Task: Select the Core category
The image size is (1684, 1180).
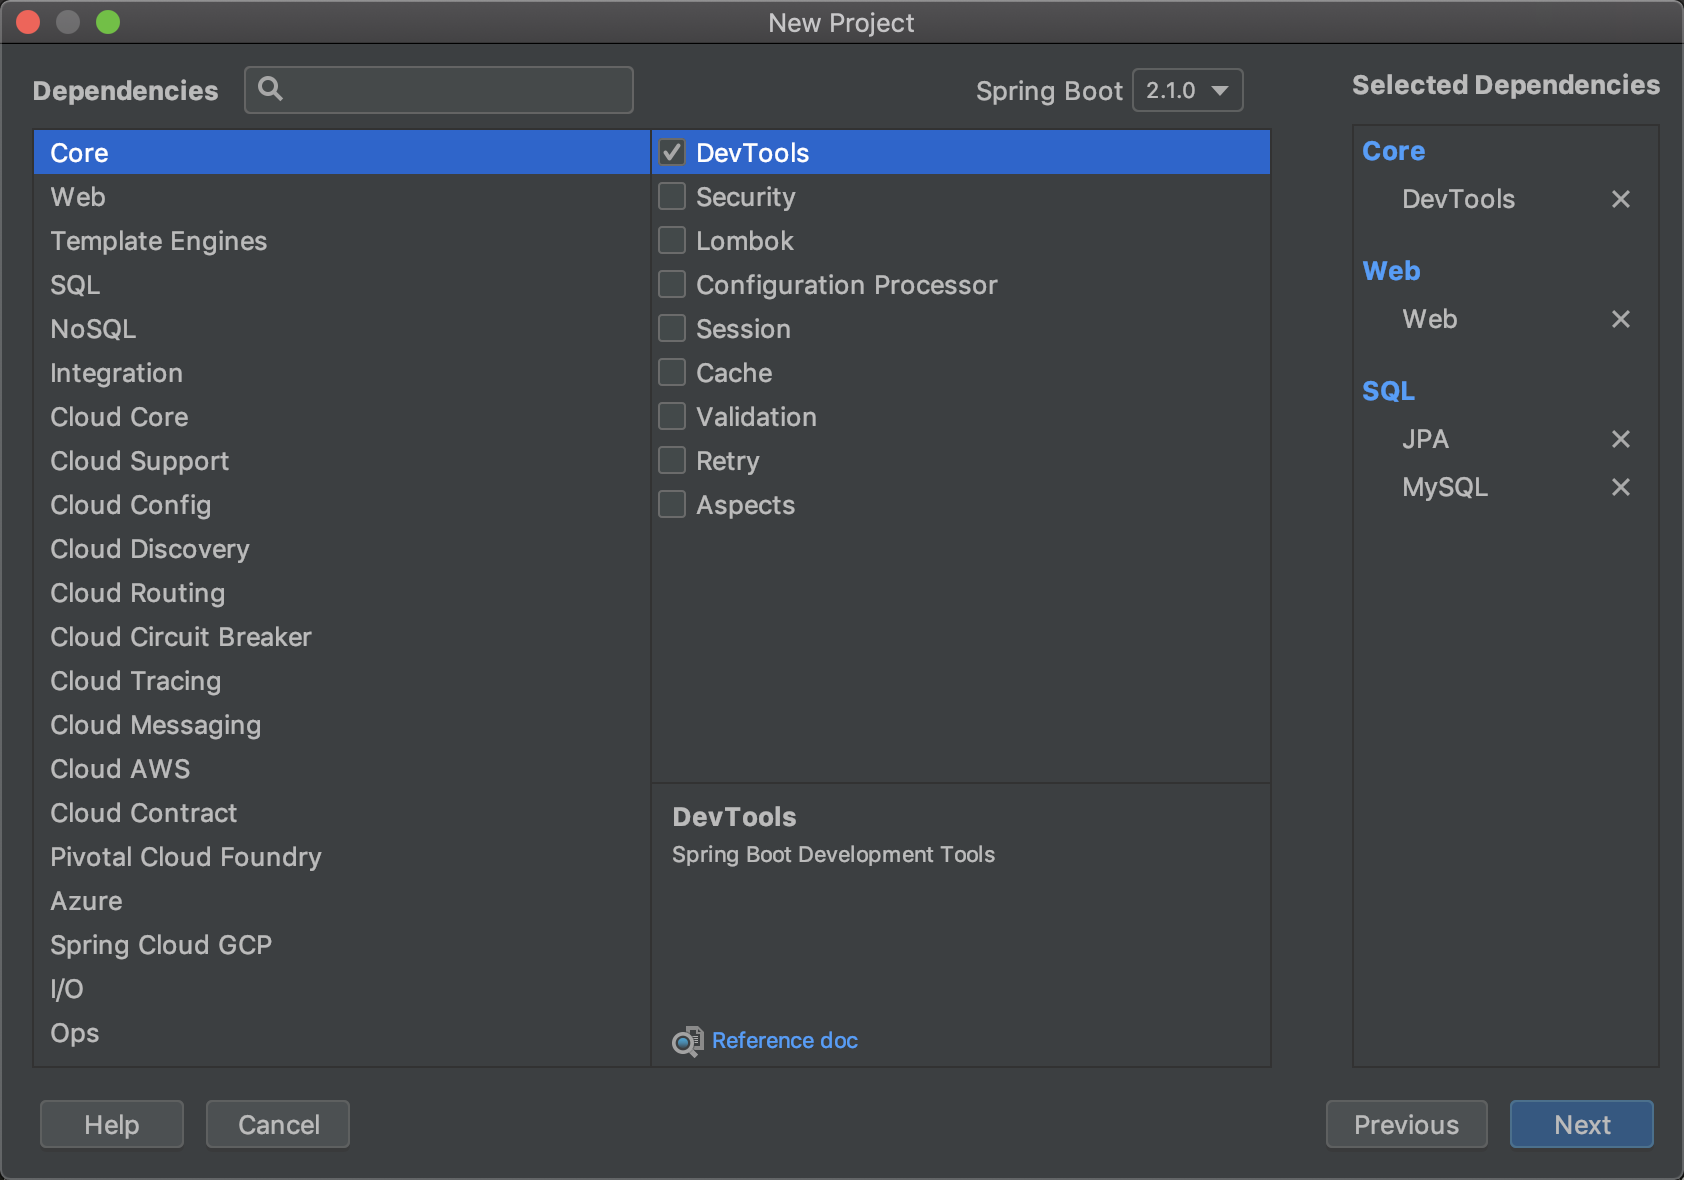Action: tap(342, 153)
